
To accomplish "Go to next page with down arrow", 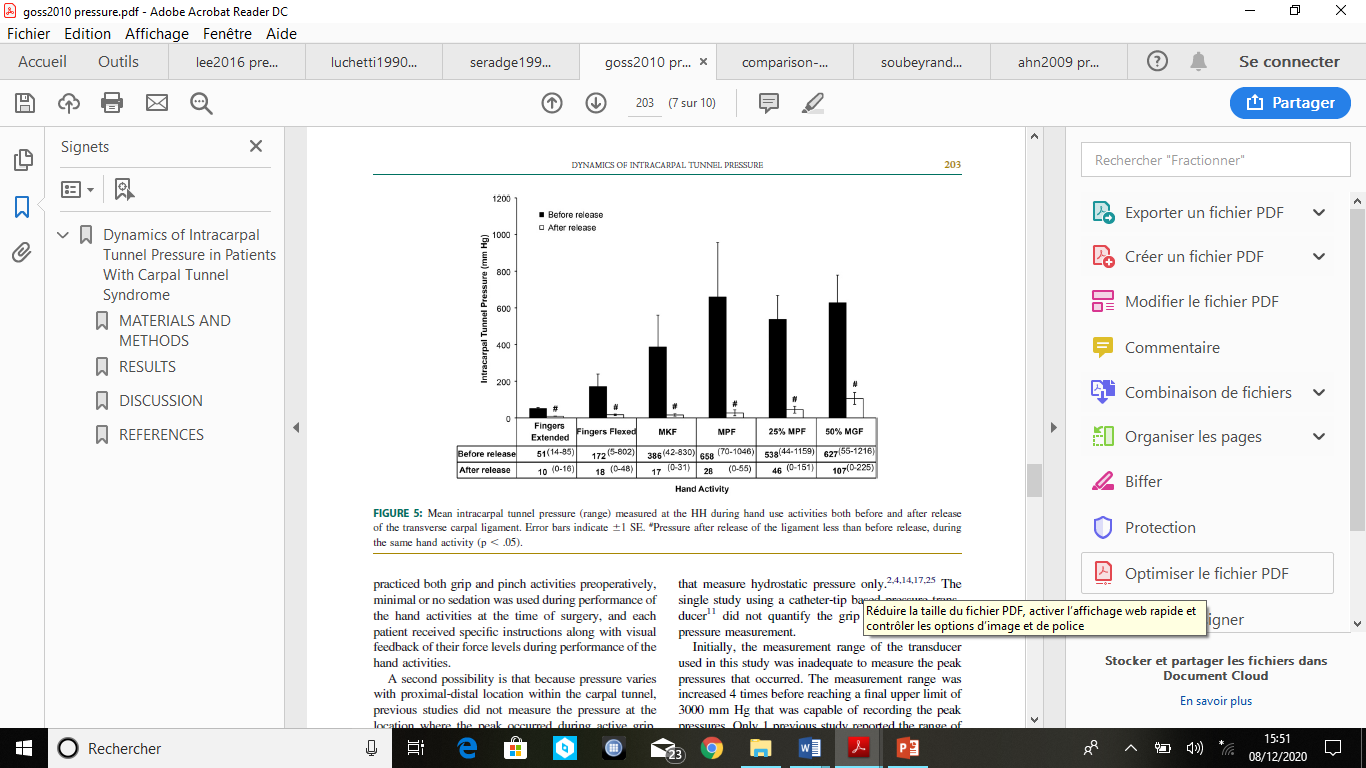I will pyautogui.click(x=596, y=103).
